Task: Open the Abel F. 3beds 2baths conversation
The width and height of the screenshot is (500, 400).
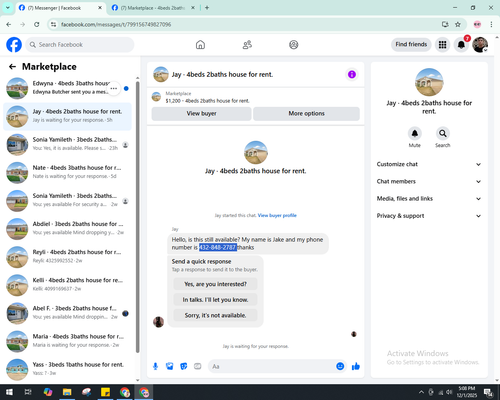Action: click(68, 313)
